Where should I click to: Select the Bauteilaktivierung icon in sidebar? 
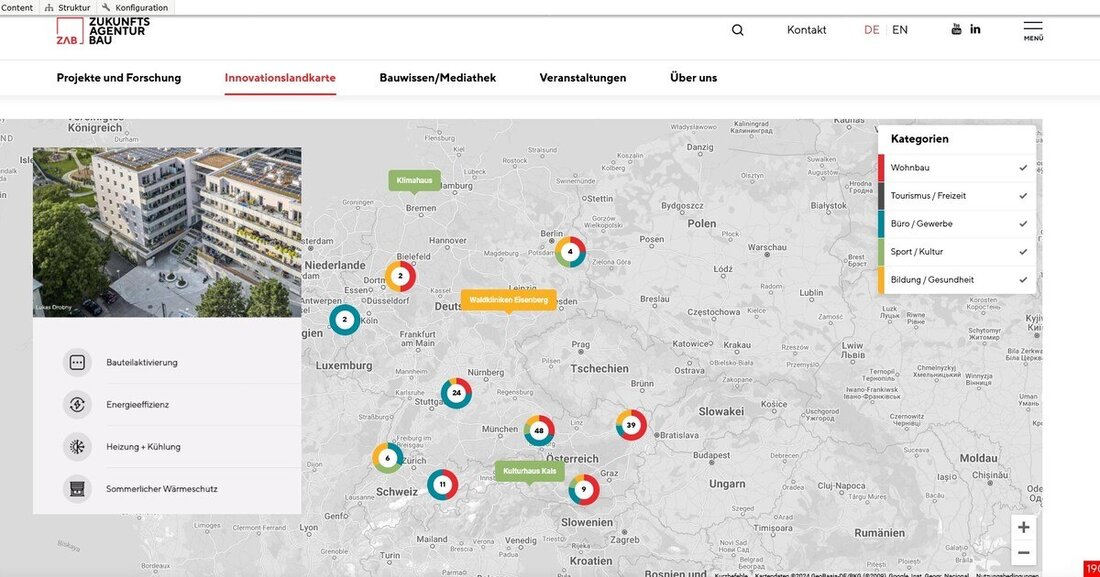(x=77, y=362)
